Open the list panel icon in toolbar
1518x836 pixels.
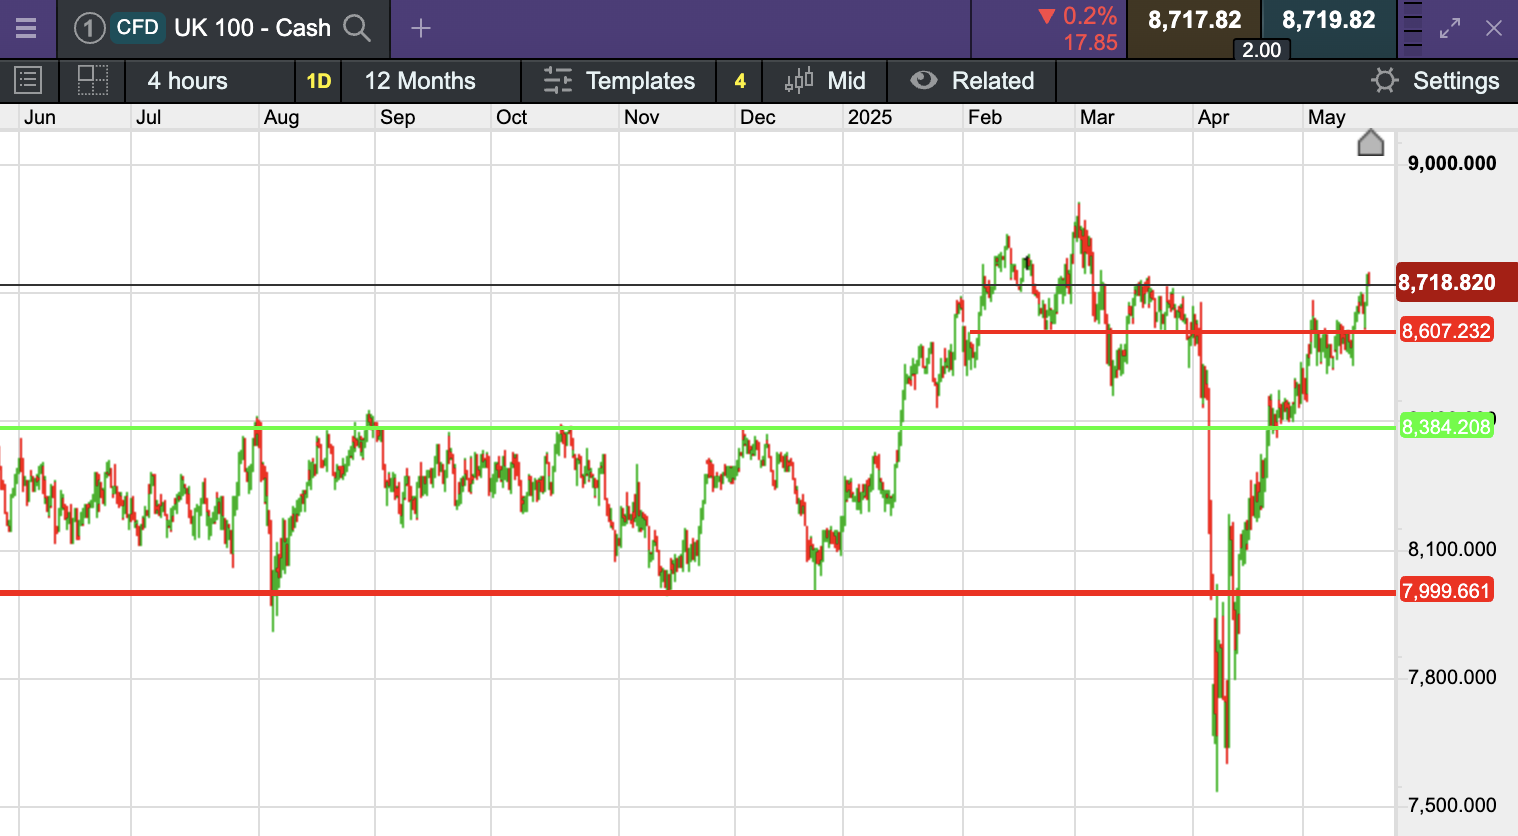coord(28,81)
